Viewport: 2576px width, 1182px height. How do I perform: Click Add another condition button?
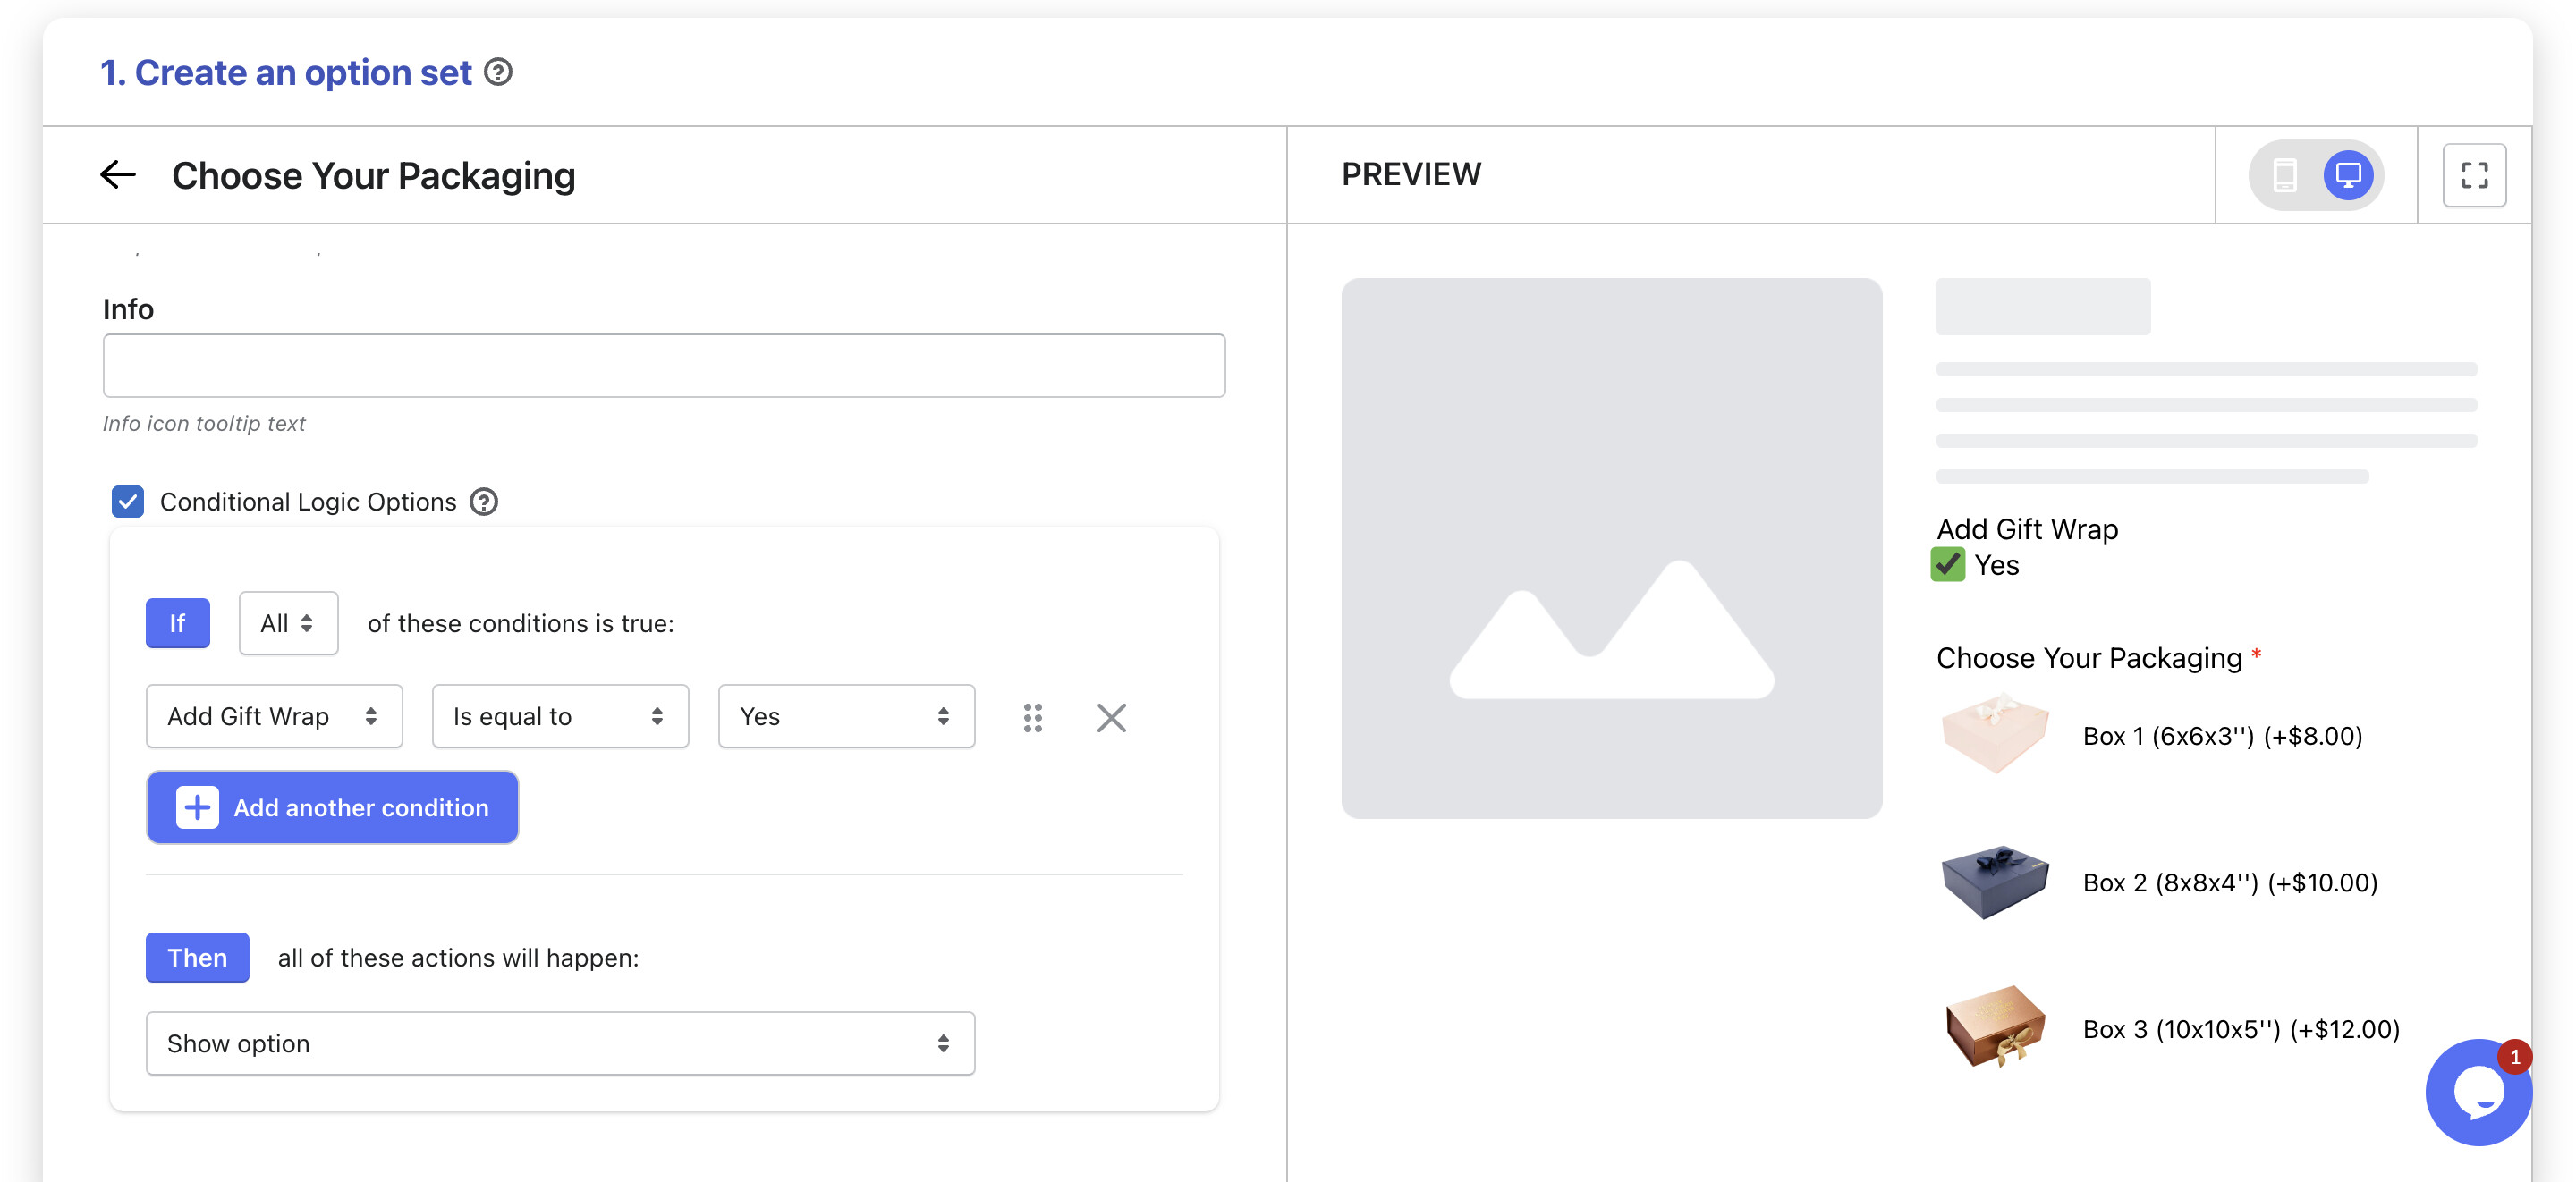332,807
